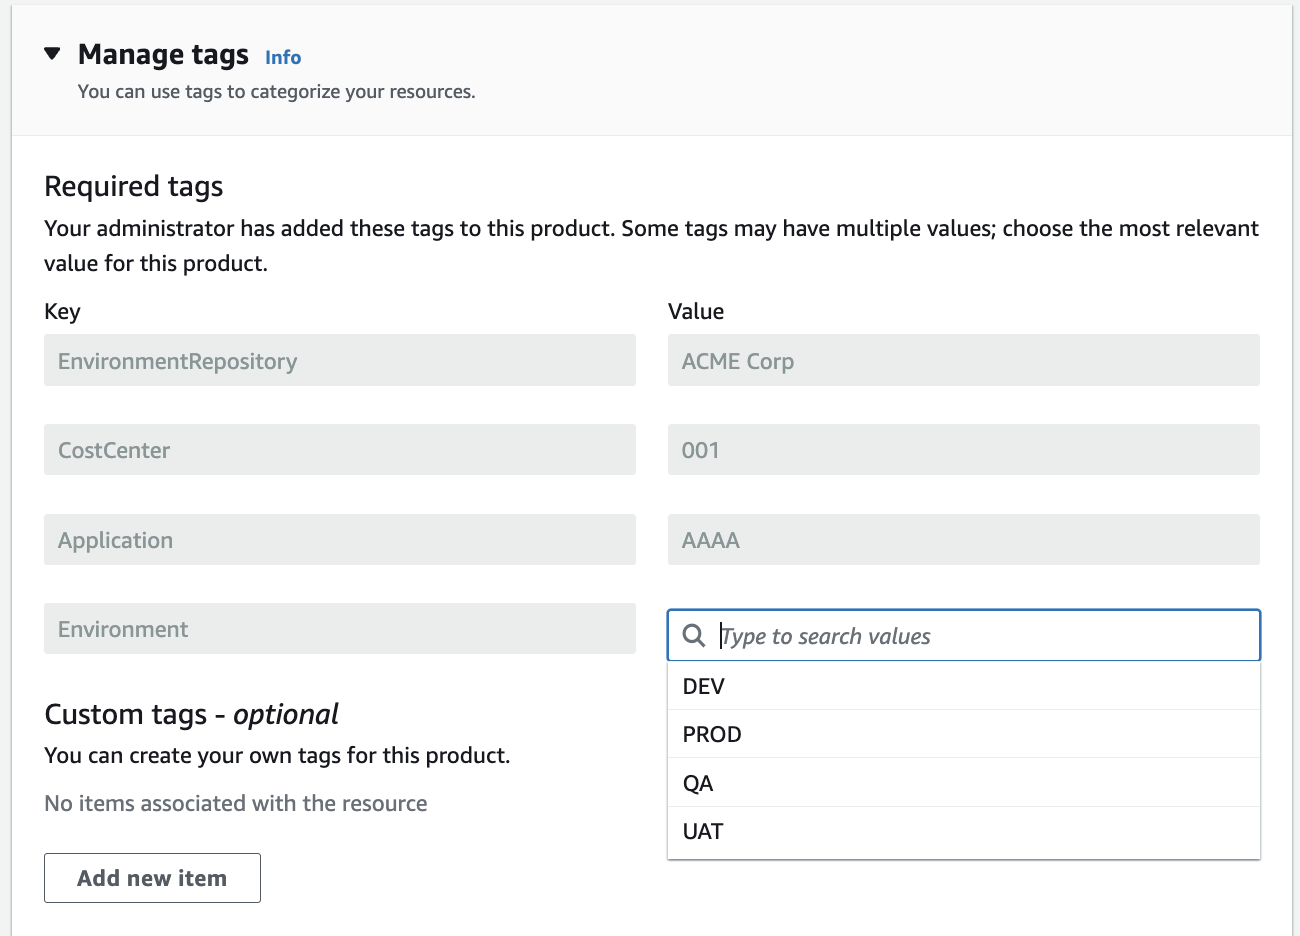Viewport: 1300px width, 936px height.
Task: Click the search magnifier icon in Environment value
Action: pyautogui.click(x=694, y=635)
